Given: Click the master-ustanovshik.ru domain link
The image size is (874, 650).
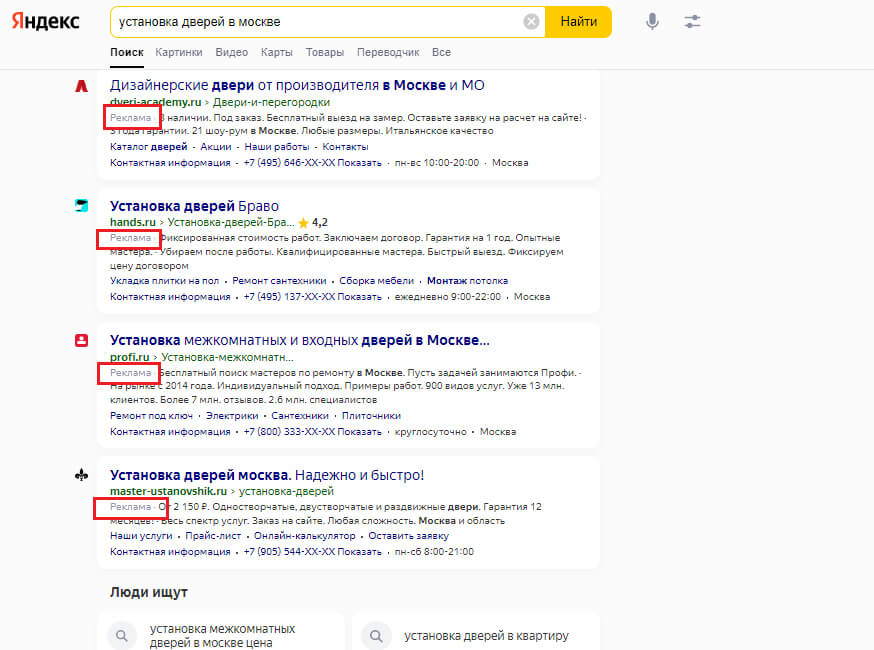Looking at the screenshot, I should pyautogui.click(x=168, y=491).
